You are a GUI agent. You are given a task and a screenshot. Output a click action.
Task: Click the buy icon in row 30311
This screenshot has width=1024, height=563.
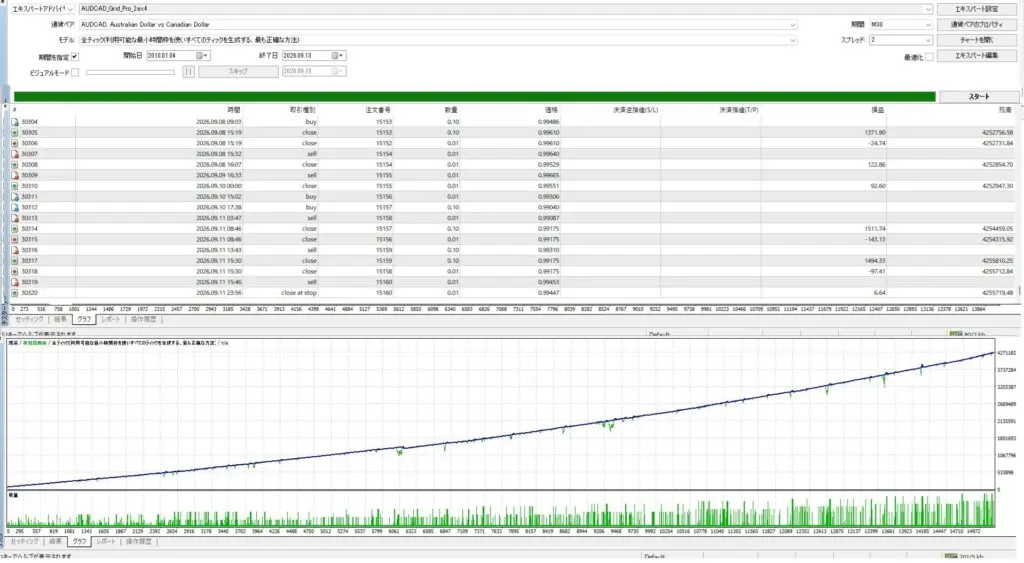click(14, 197)
